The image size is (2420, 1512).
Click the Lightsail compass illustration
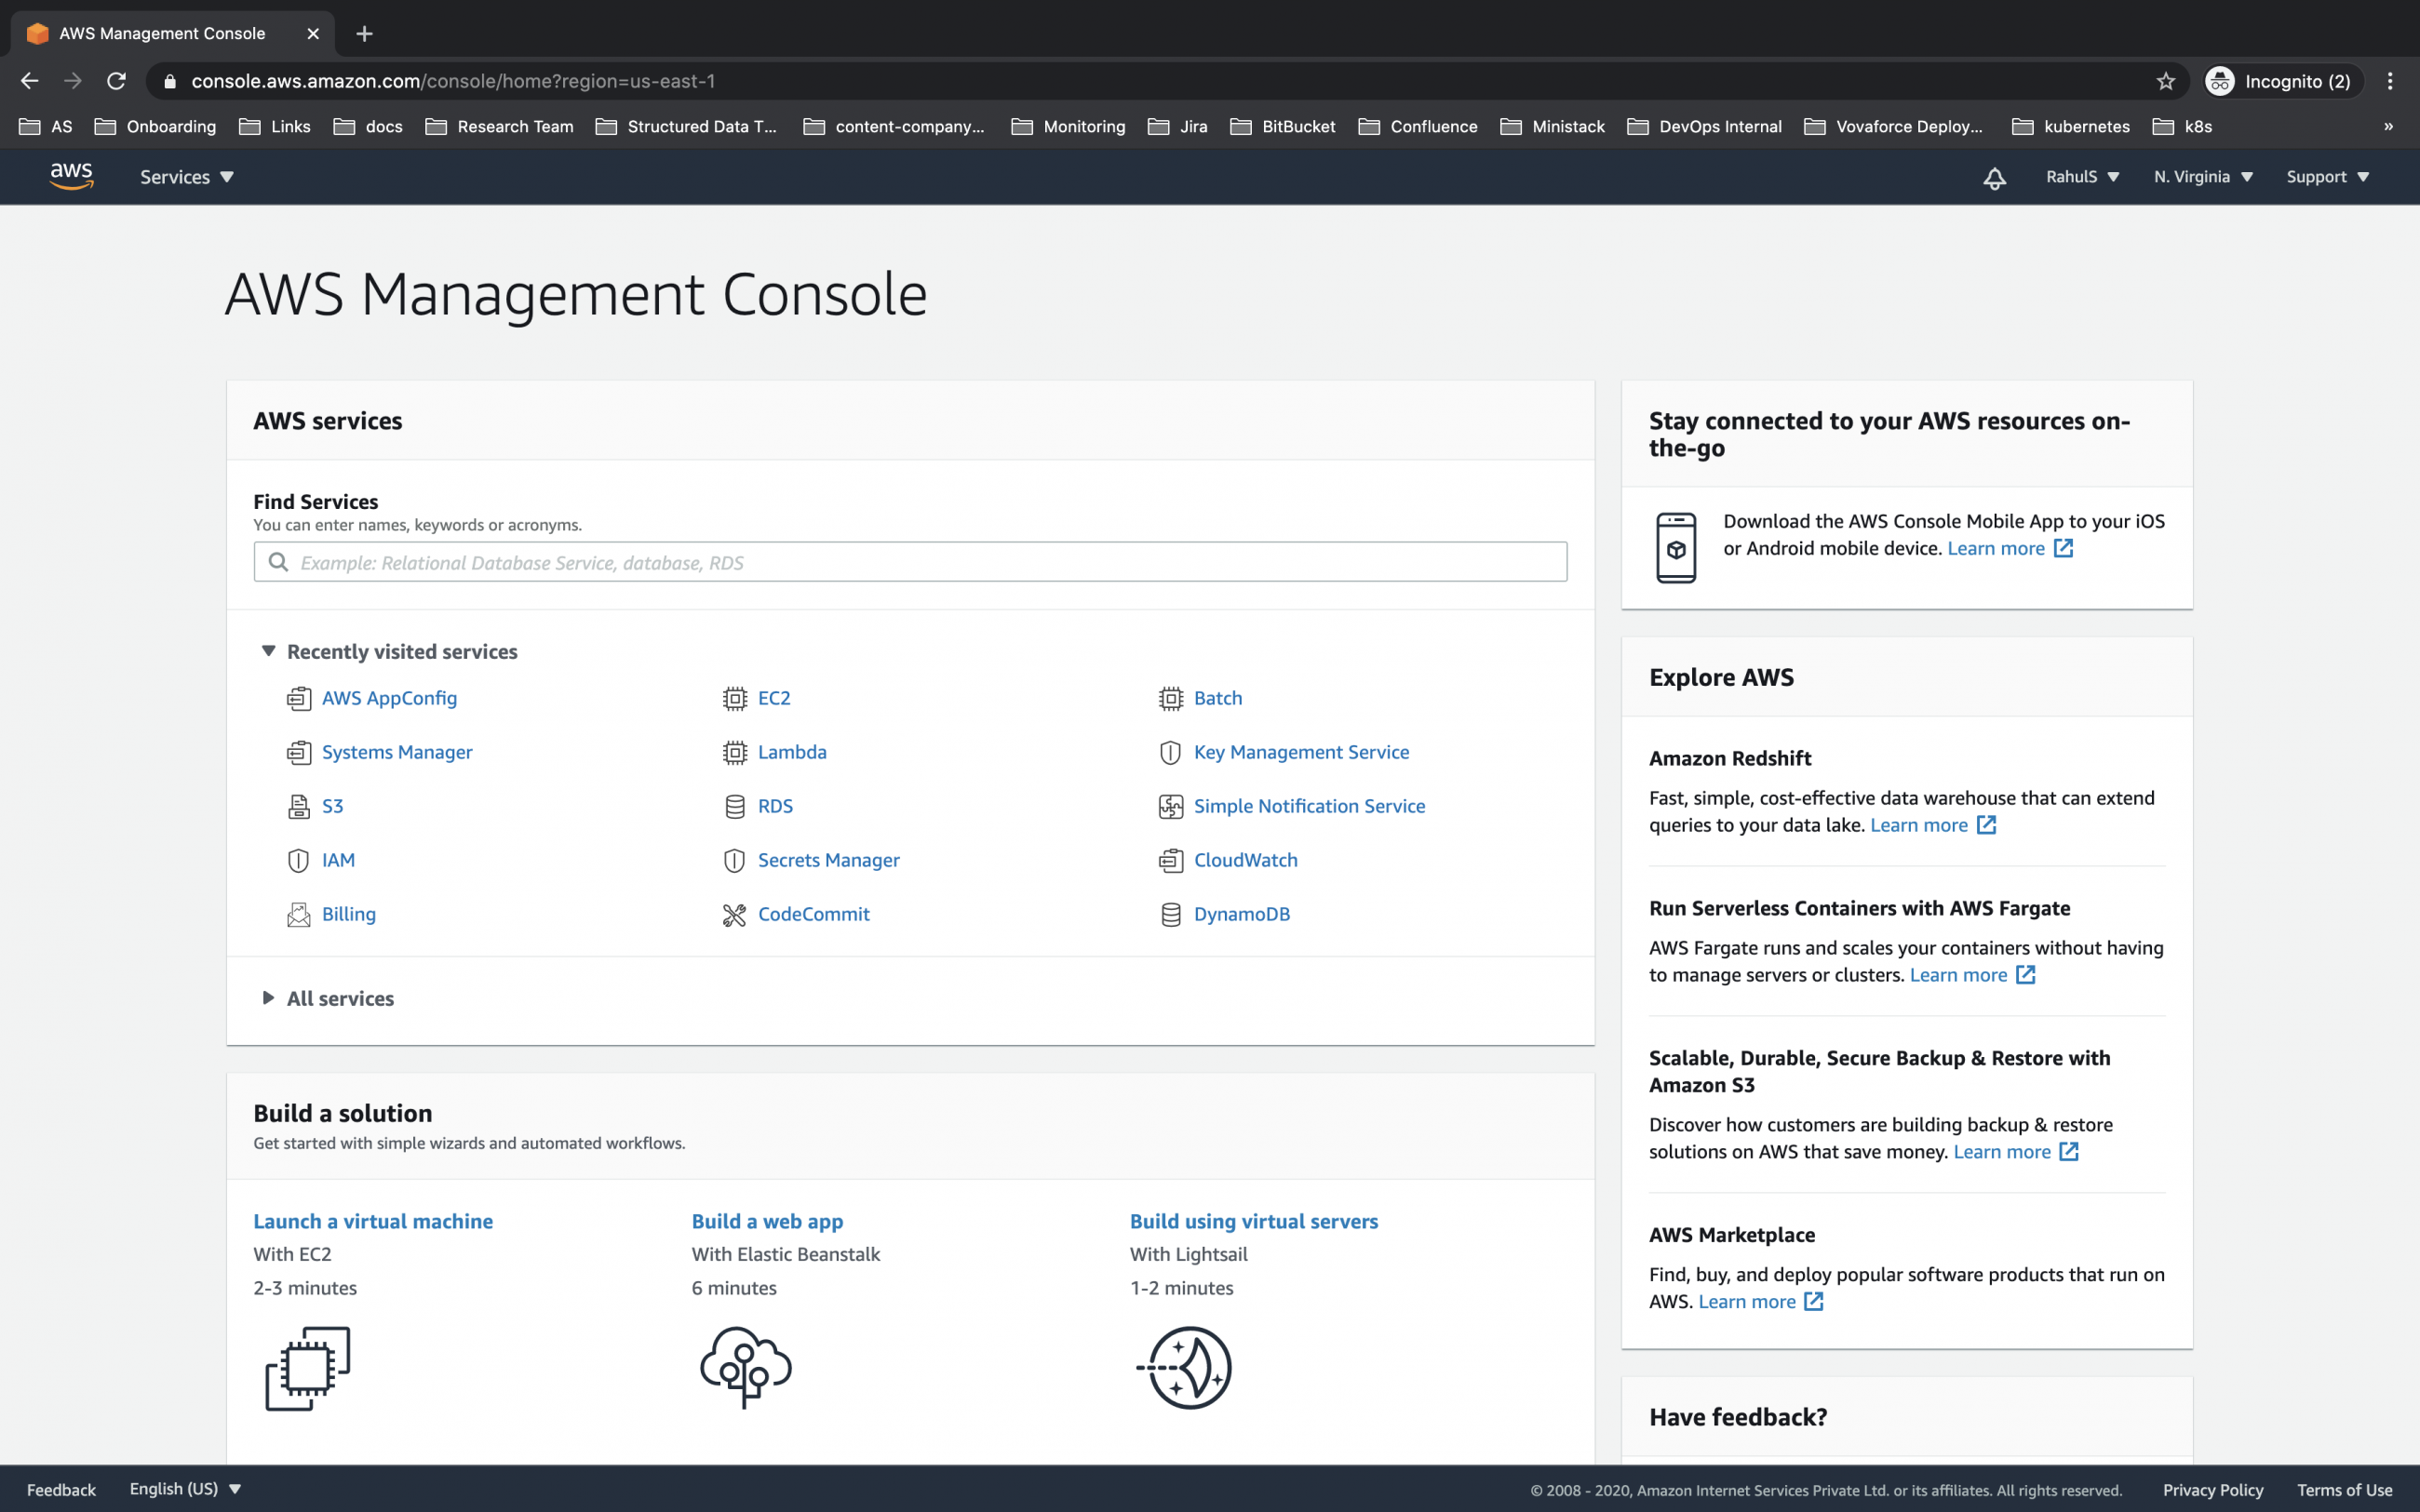coord(1184,1367)
